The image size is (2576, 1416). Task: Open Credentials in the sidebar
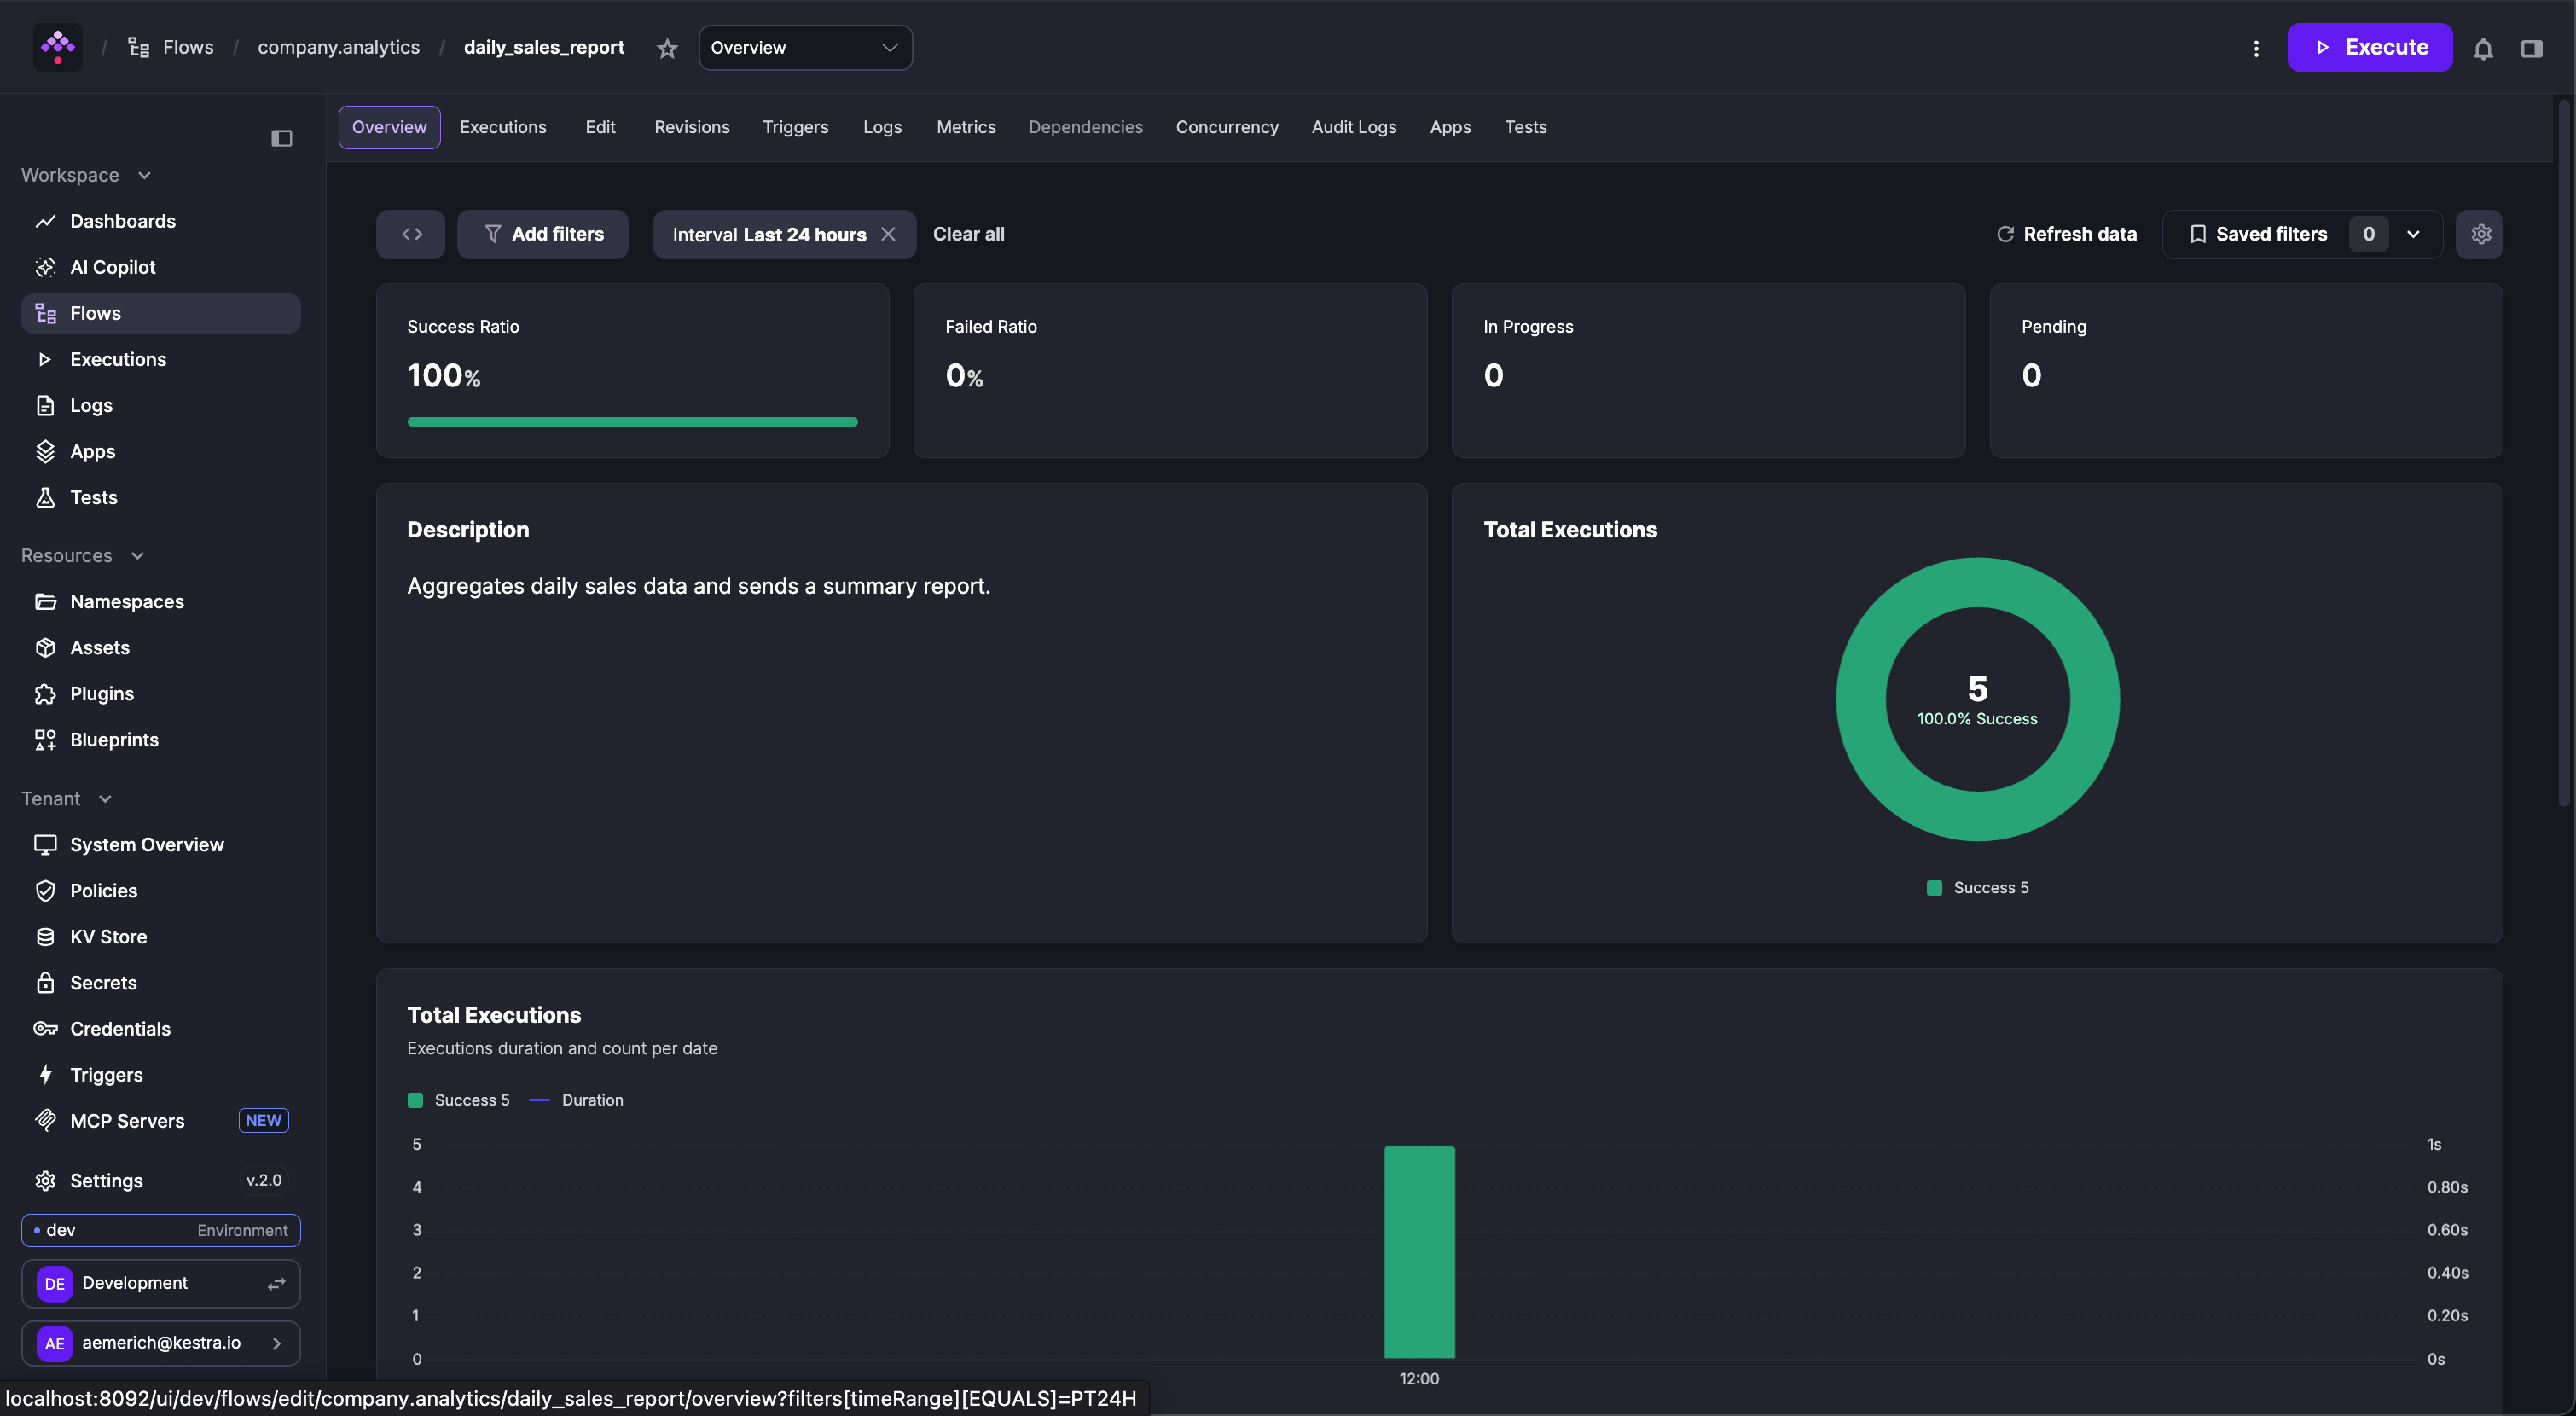pos(160,1028)
